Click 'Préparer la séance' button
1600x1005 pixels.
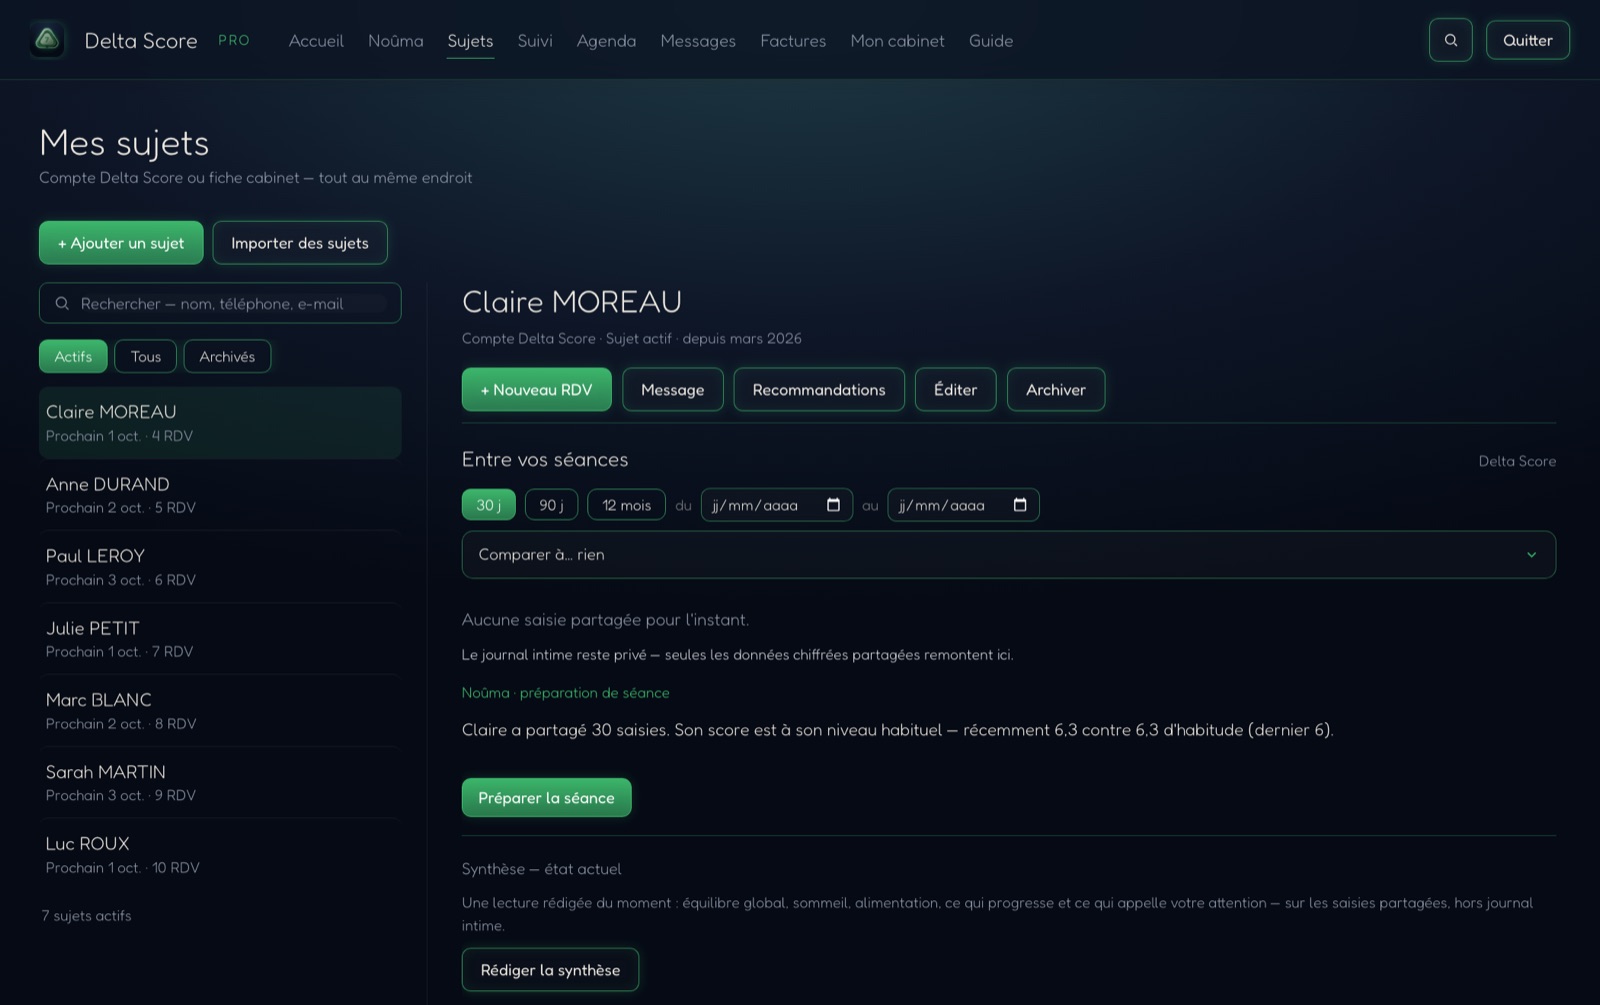pos(546,798)
